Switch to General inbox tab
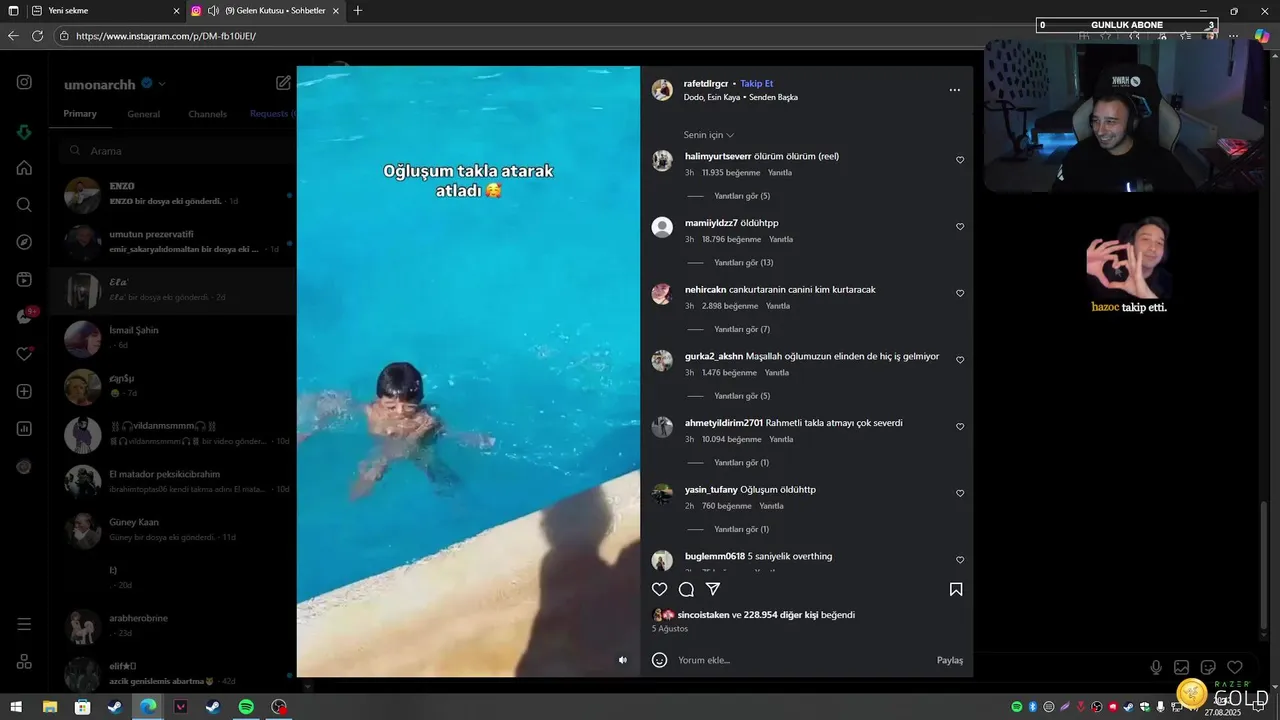The image size is (1280, 720). click(143, 114)
